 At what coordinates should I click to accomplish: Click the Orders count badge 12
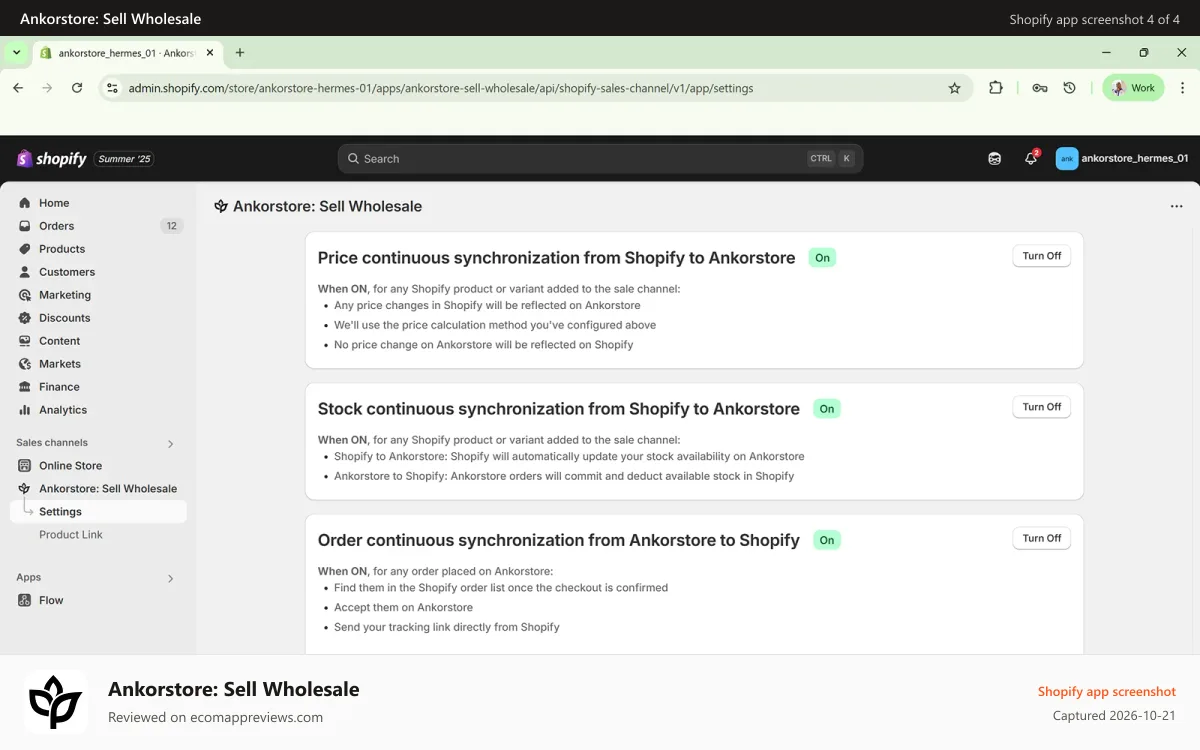coord(171,226)
